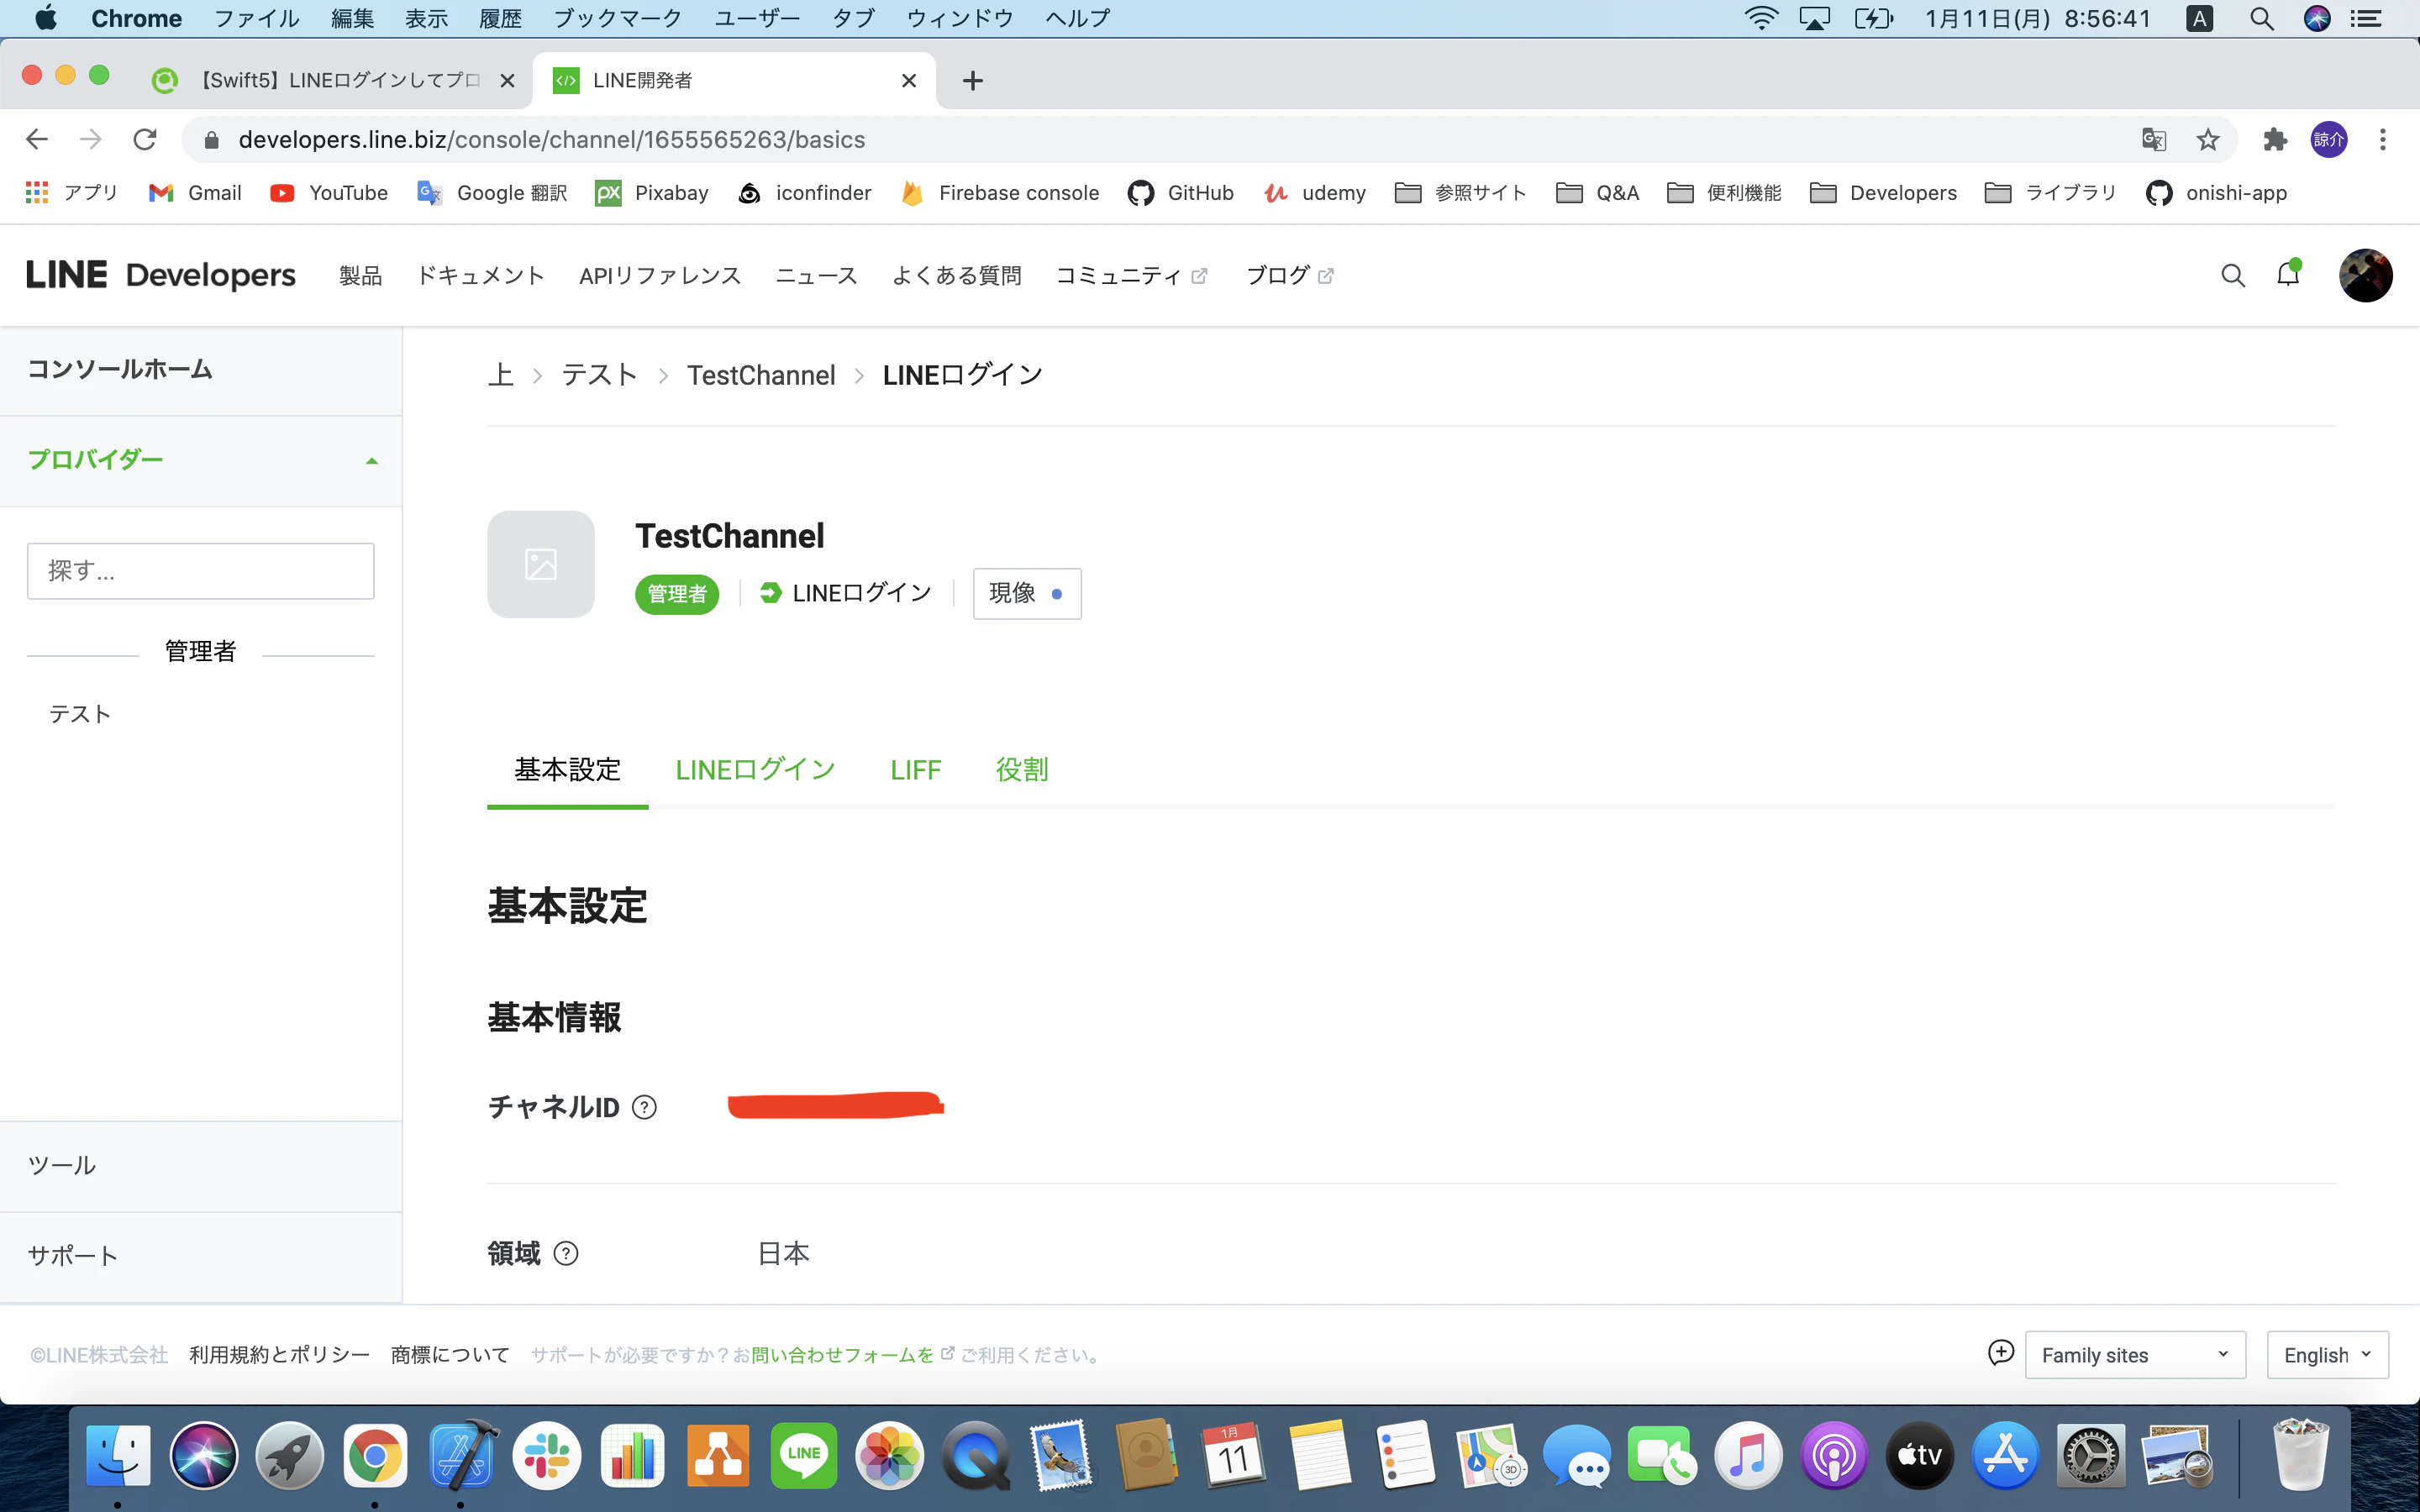Open the ドキュメント nav item
The width and height of the screenshot is (2420, 1512).
click(481, 276)
